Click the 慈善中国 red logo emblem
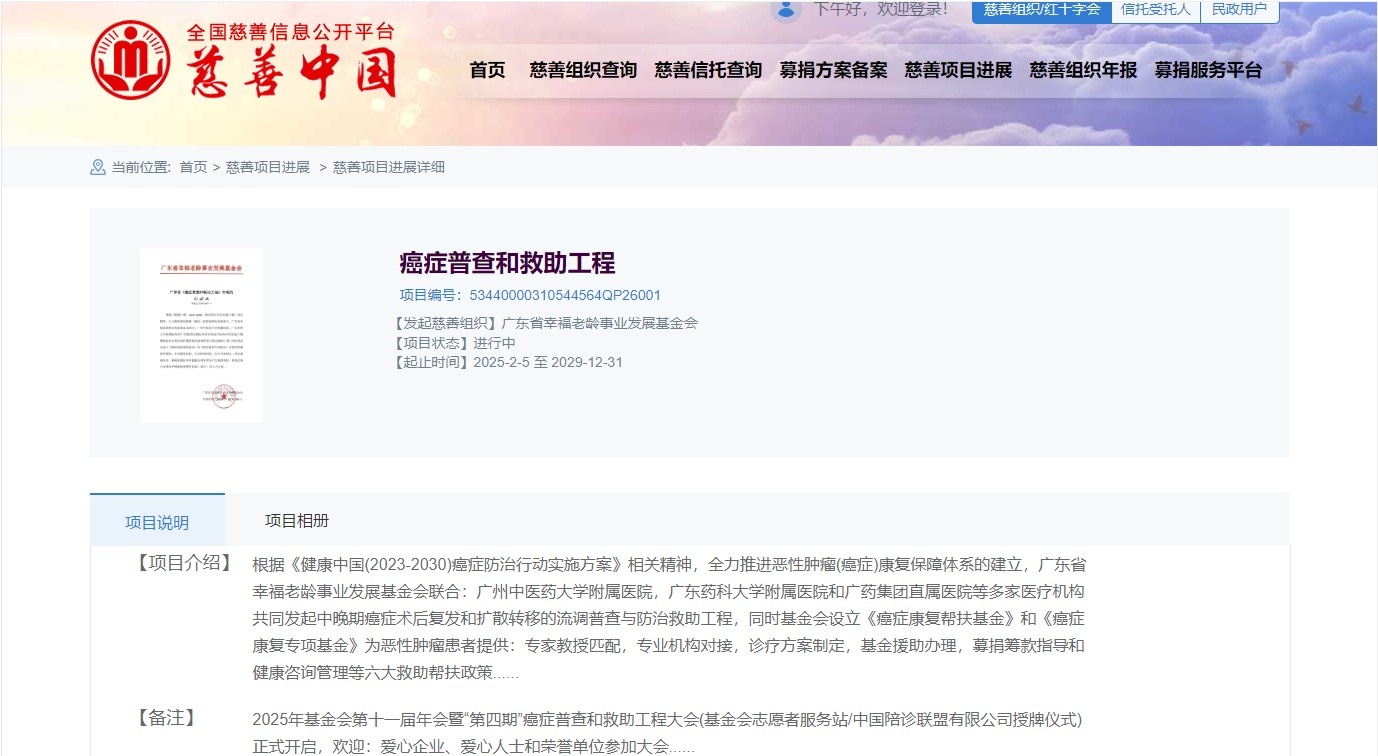The height and width of the screenshot is (756, 1378). [130, 60]
